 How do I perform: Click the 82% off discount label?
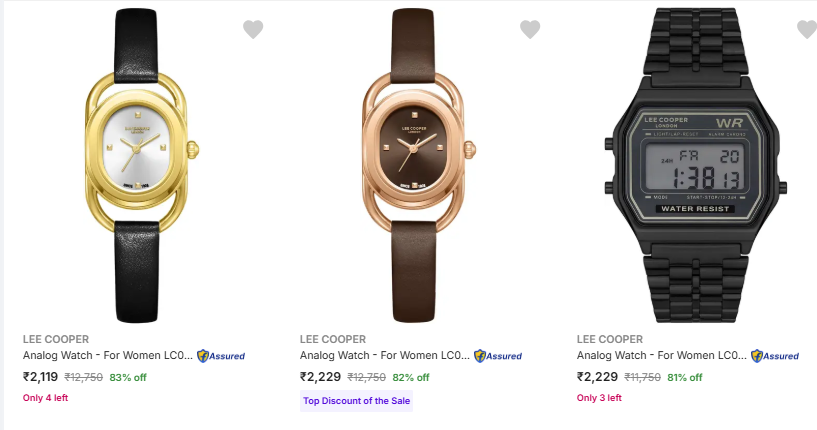[x=410, y=378]
